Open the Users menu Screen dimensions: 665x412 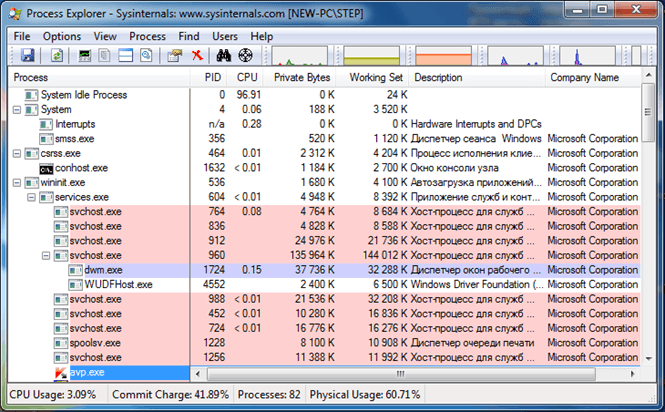[x=225, y=36]
